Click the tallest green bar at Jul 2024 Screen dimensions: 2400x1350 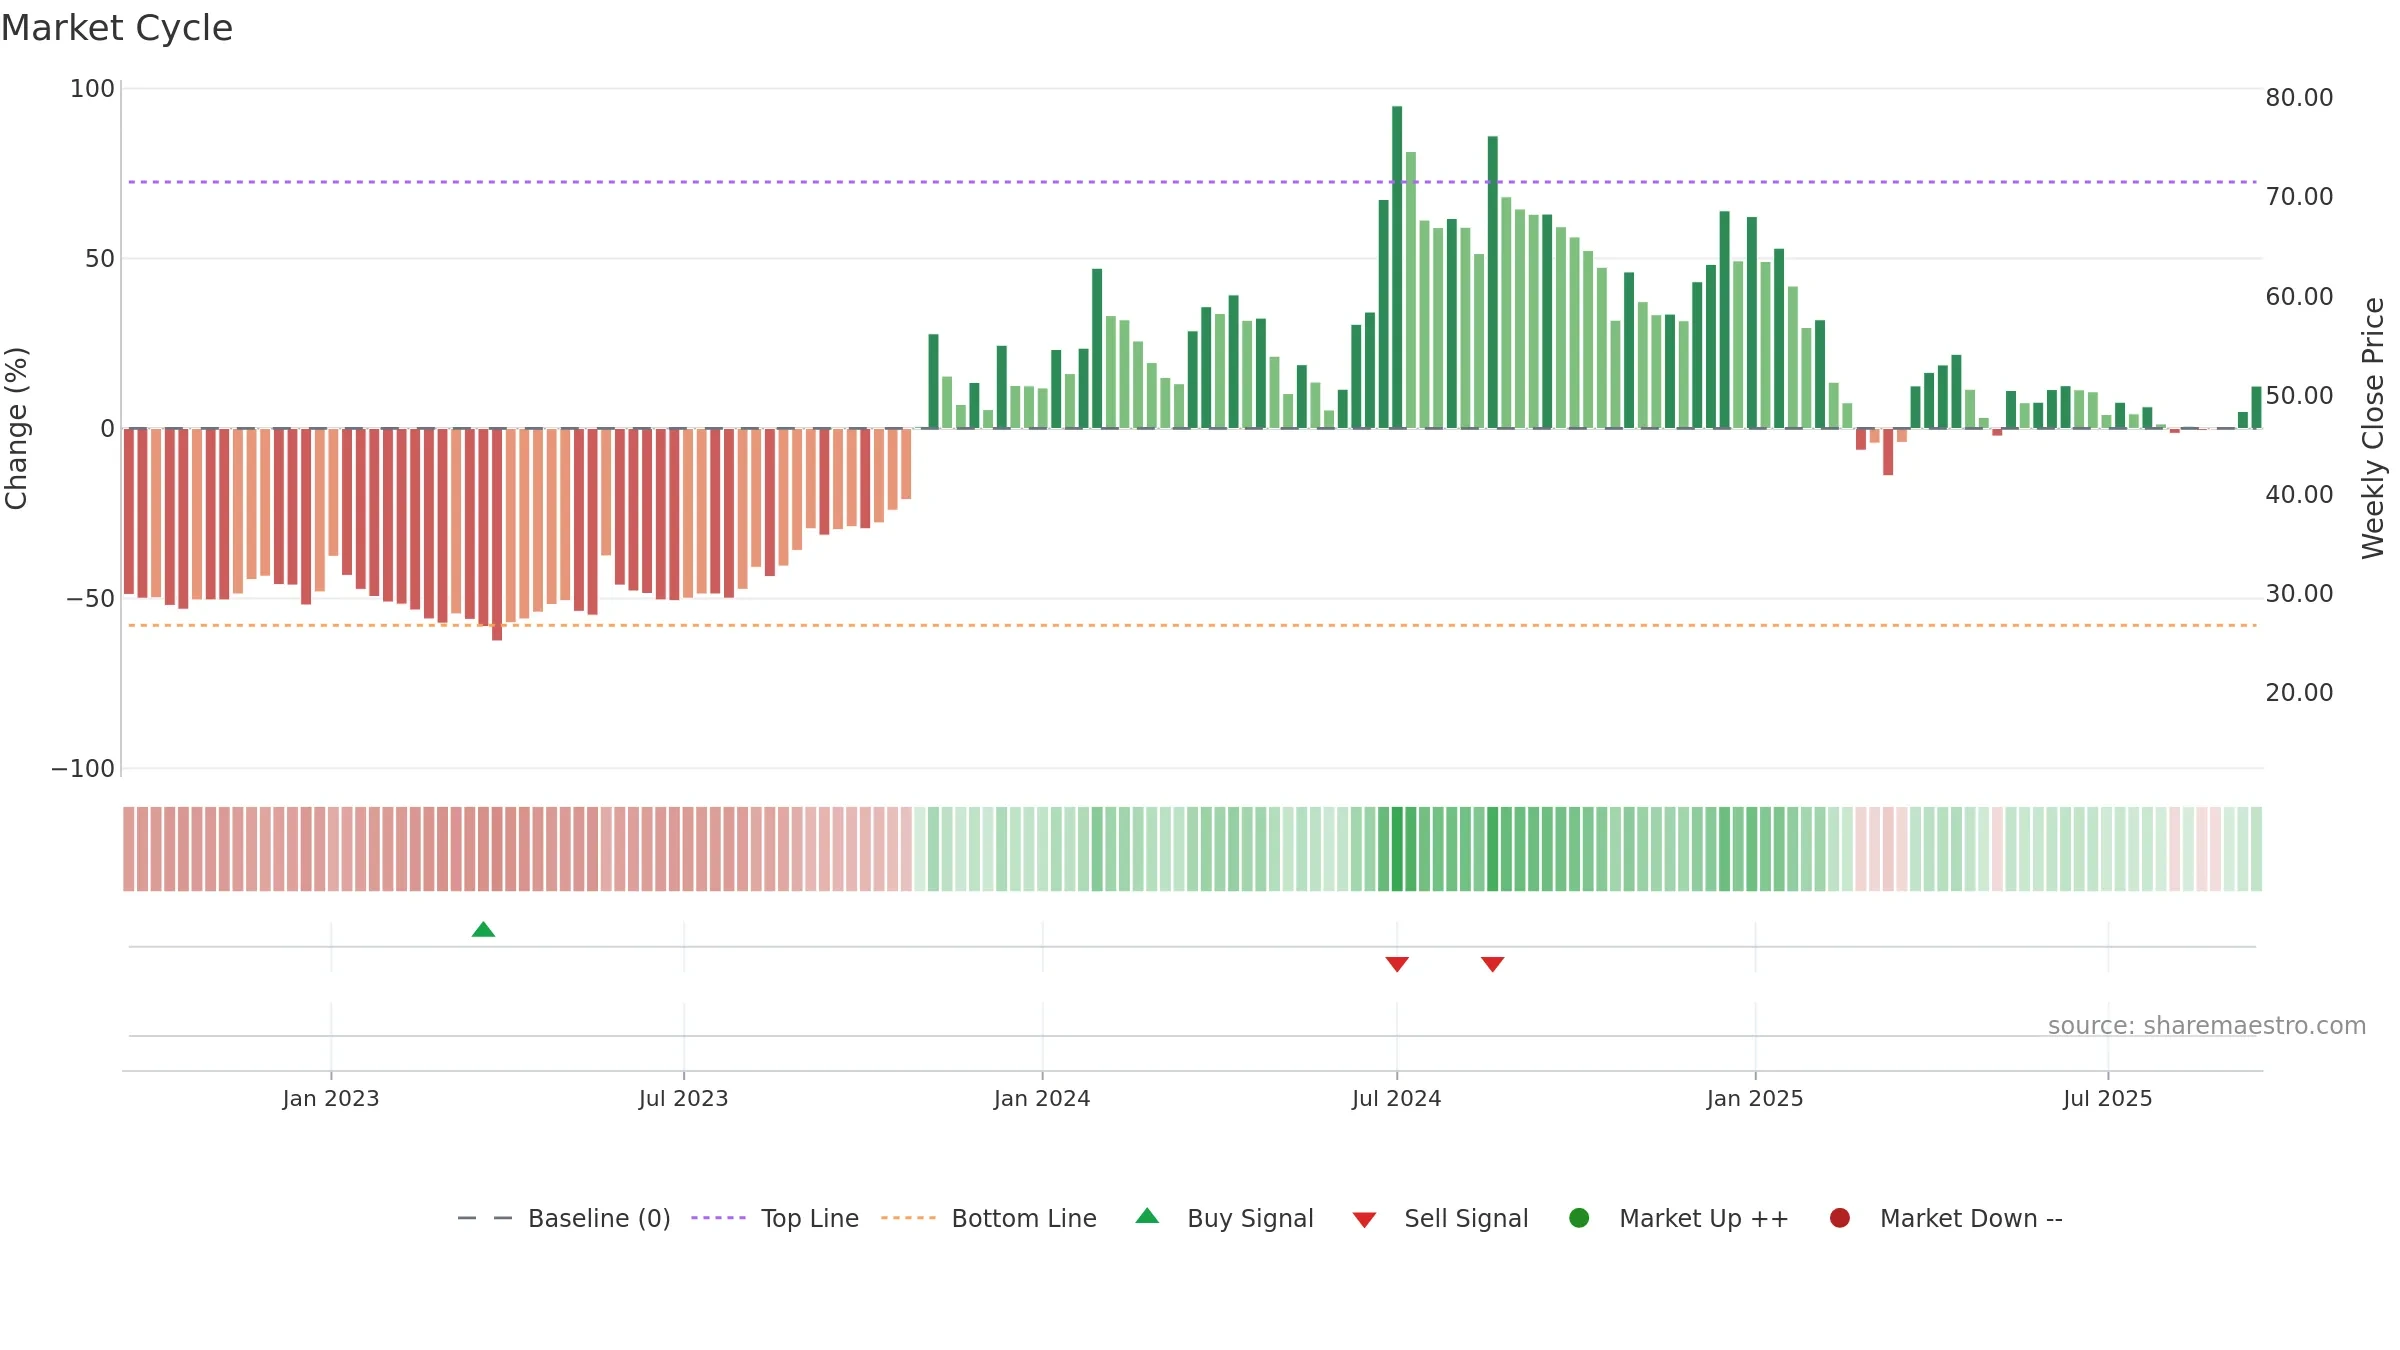tap(1397, 267)
